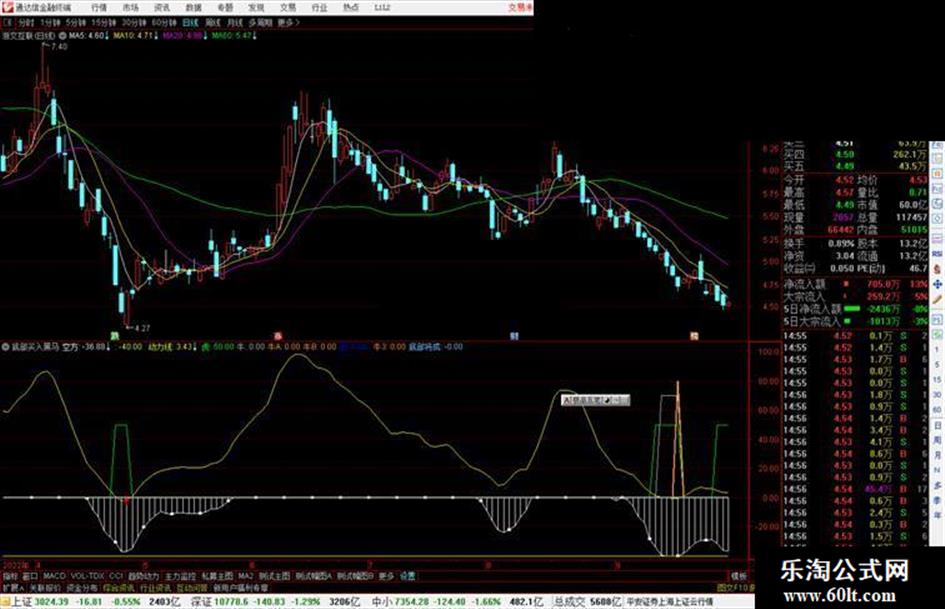Switch chart to 30分钟 period
This screenshot has height=609, width=945.
[133, 22]
